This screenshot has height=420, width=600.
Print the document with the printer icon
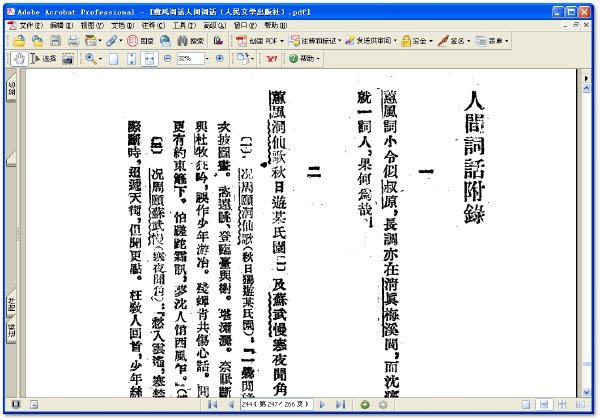pyautogui.click(x=73, y=41)
